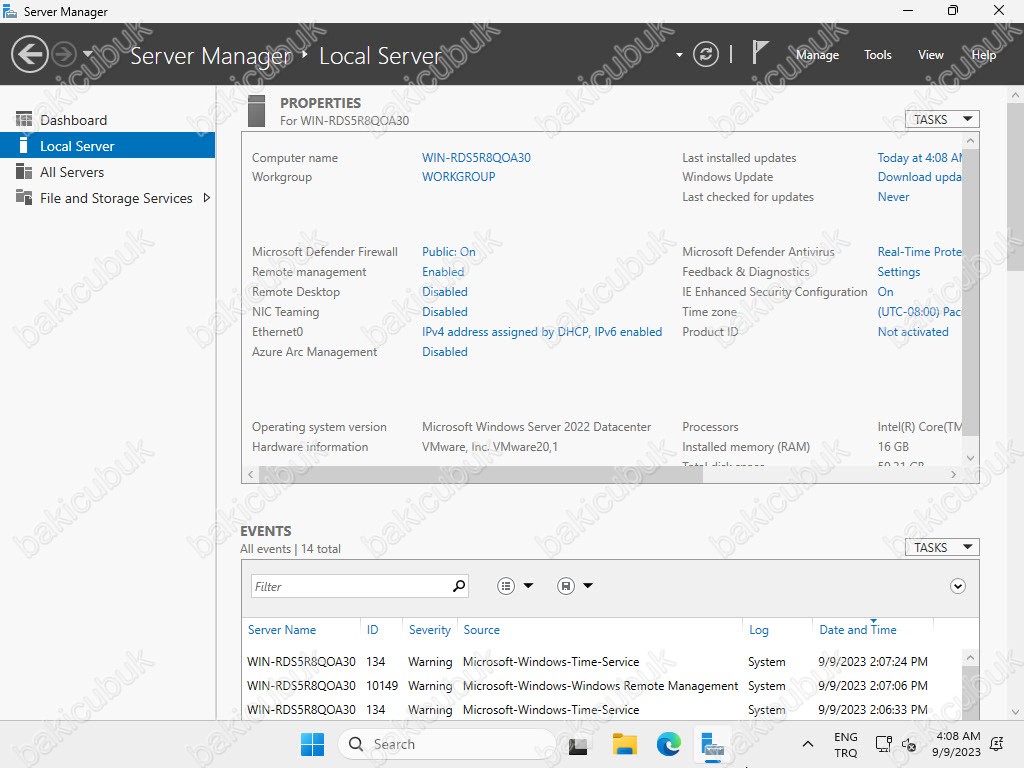Click the Refresh icon in header

point(706,54)
